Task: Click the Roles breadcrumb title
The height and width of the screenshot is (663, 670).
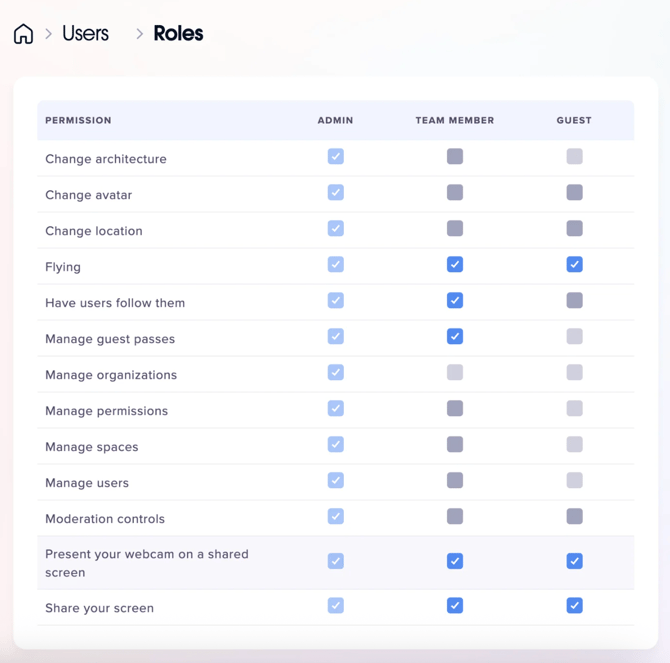Action: tap(178, 34)
